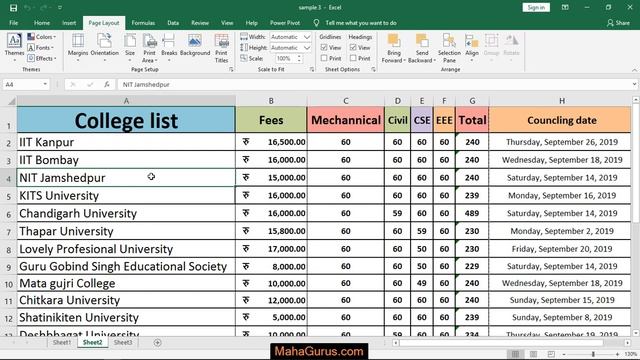Screen dimensions: 640x360
Task: Click the Insert Function fx icon
Action: click(x=107, y=84)
